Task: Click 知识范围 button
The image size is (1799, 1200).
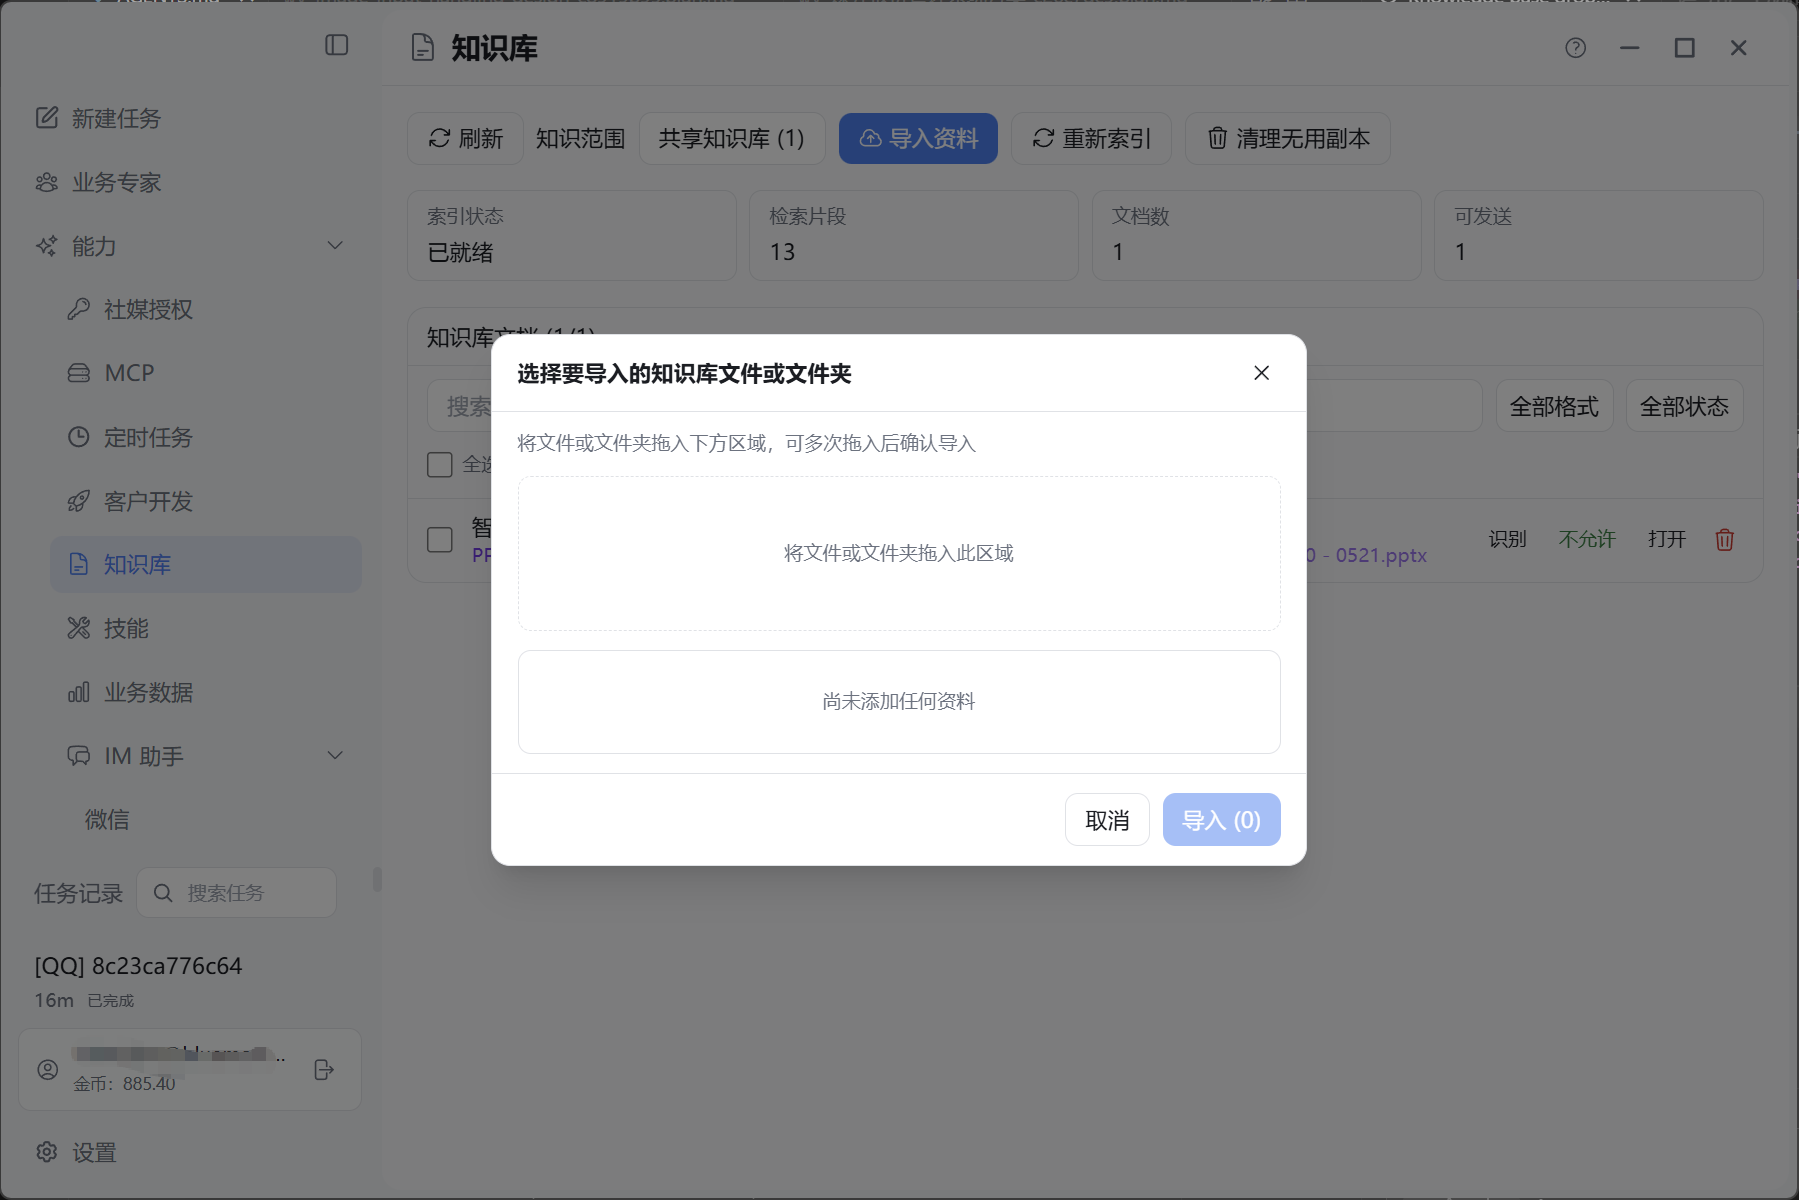Action: (580, 138)
